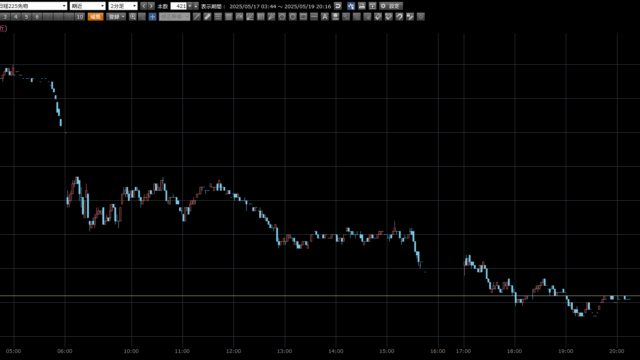Viewport: 640px width, 360px height.
Task: Click the 15:00 time axis label
Action: coord(387,351)
